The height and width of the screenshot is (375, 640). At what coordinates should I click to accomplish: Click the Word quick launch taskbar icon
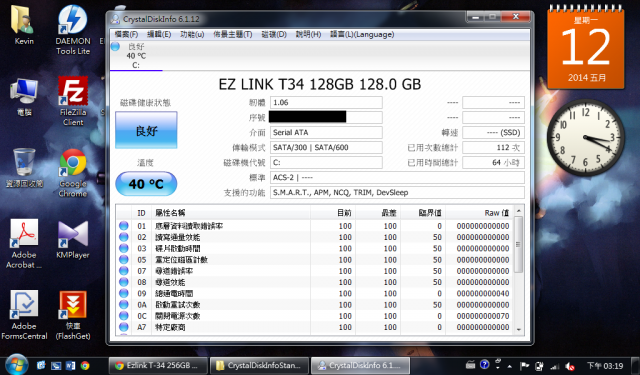[x=70, y=366]
